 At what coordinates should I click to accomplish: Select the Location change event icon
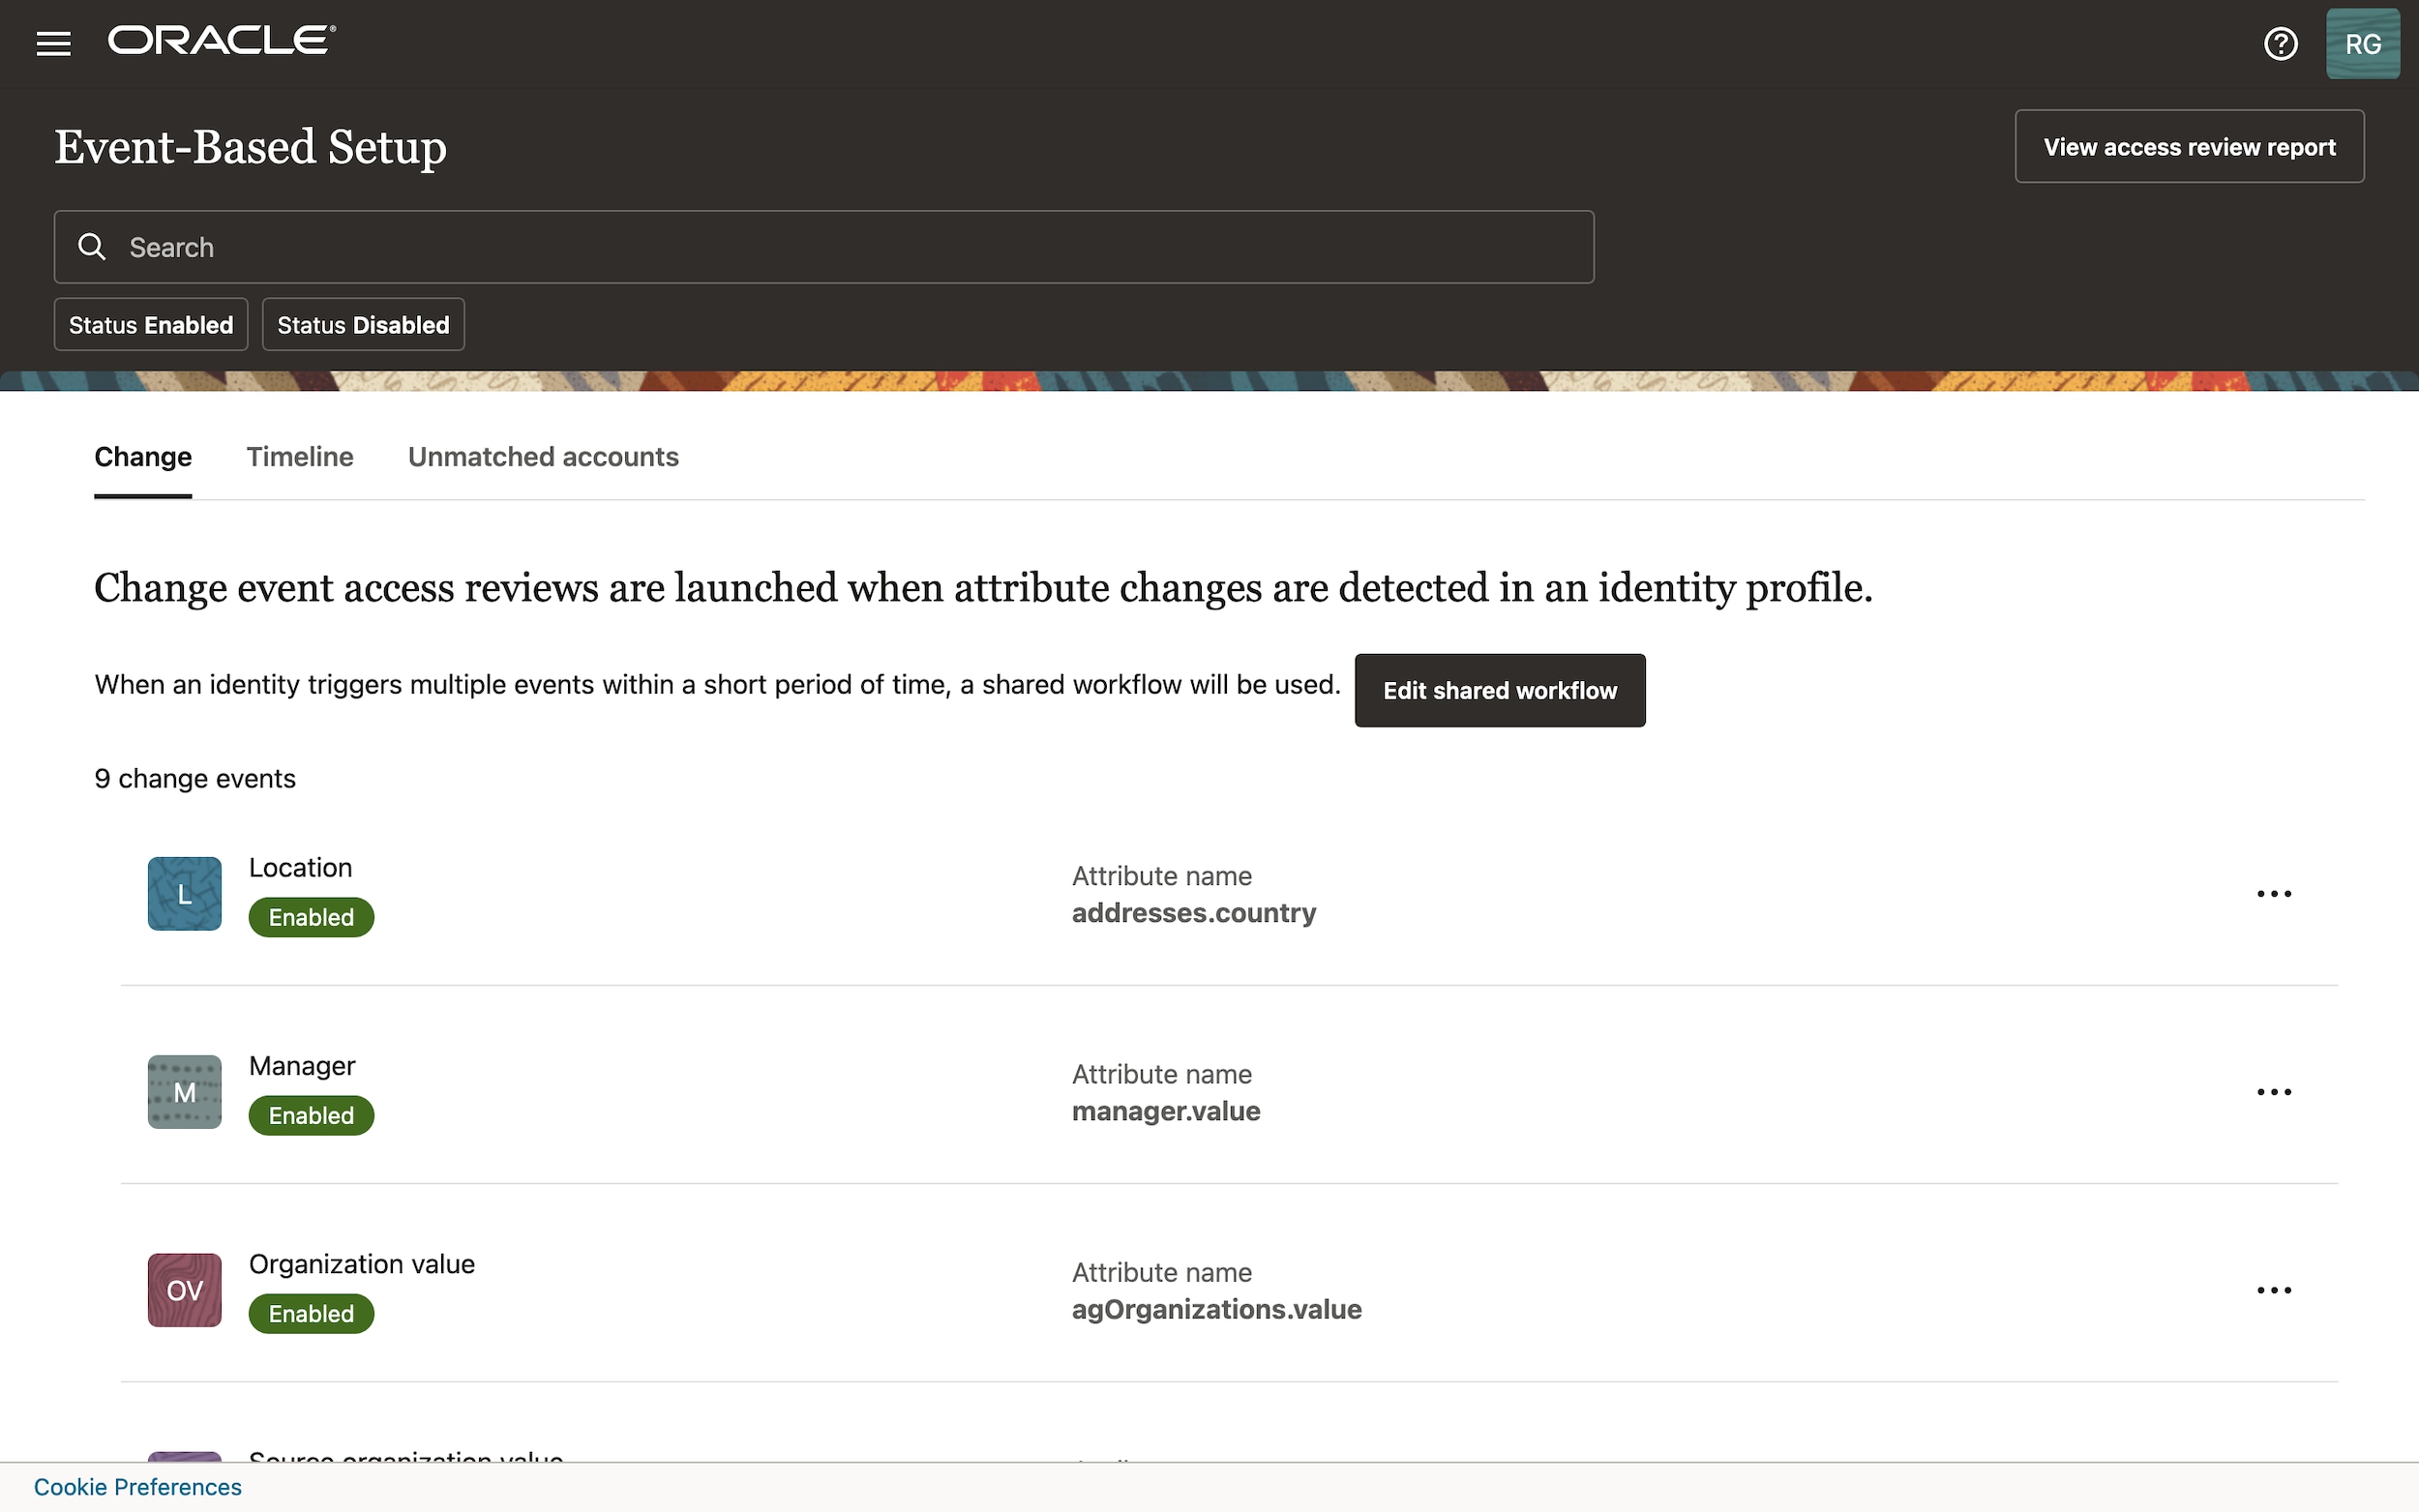click(184, 893)
